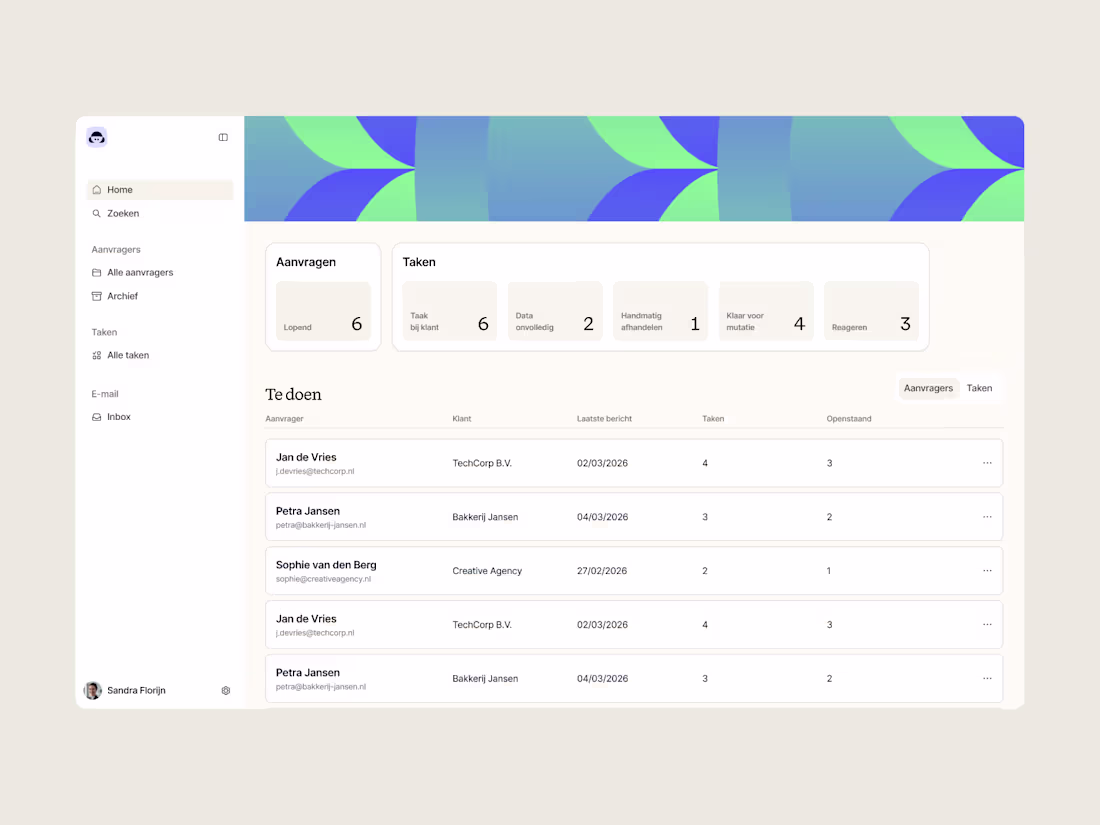Open Archief in sidebar
Image resolution: width=1100 pixels, height=825 pixels.
pyautogui.click(x=160, y=296)
